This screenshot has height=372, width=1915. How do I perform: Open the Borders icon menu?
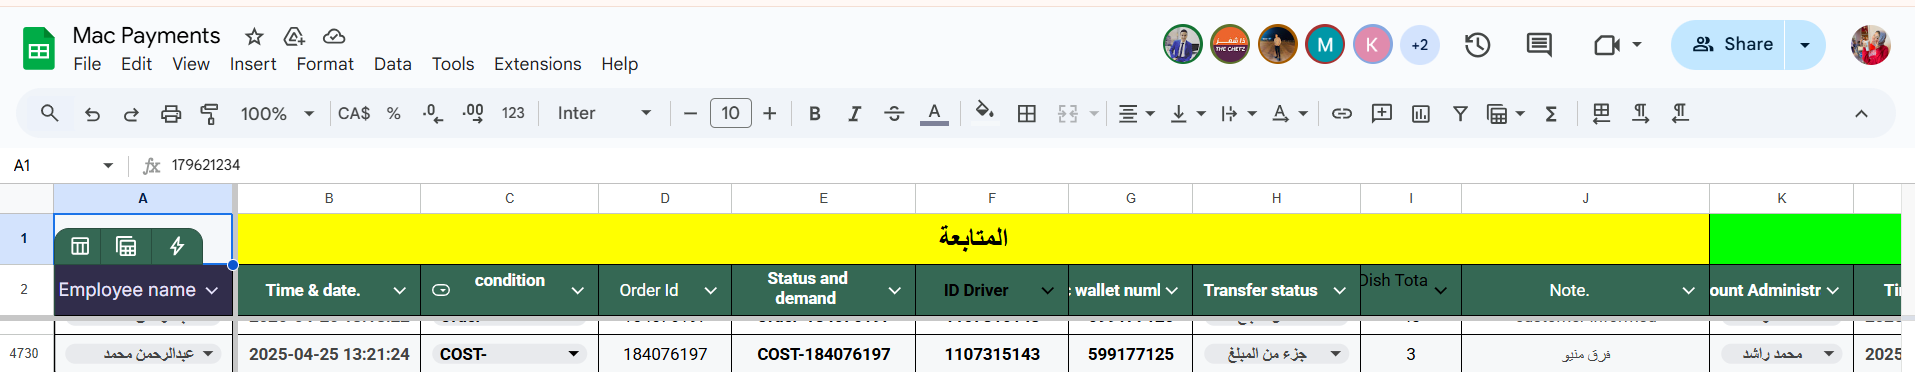[x=1026, y=114]
